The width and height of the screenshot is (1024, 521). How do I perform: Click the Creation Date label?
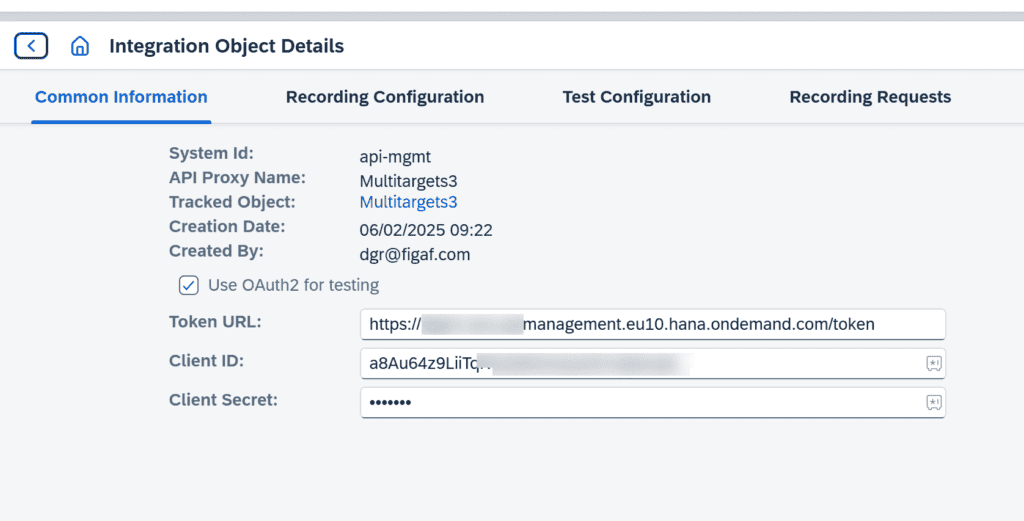(227, 227)
